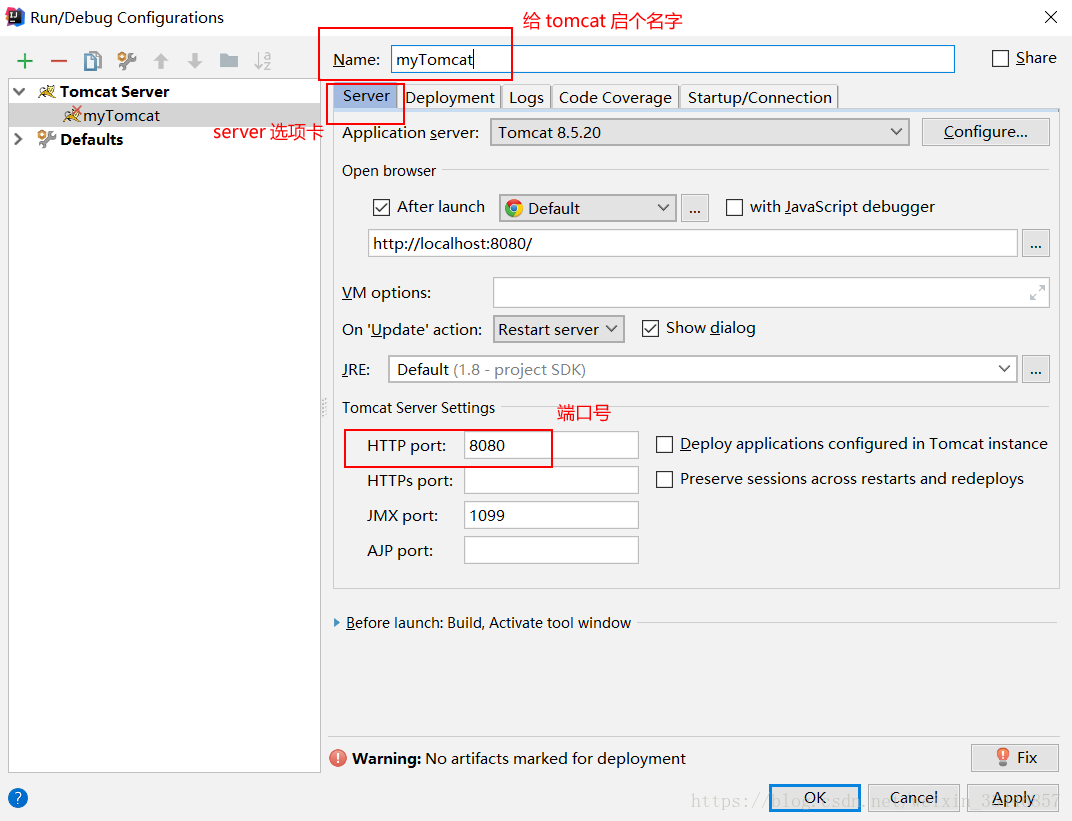Open the JRE dropdown
The image size is (1072, 821).
[702, 369]
